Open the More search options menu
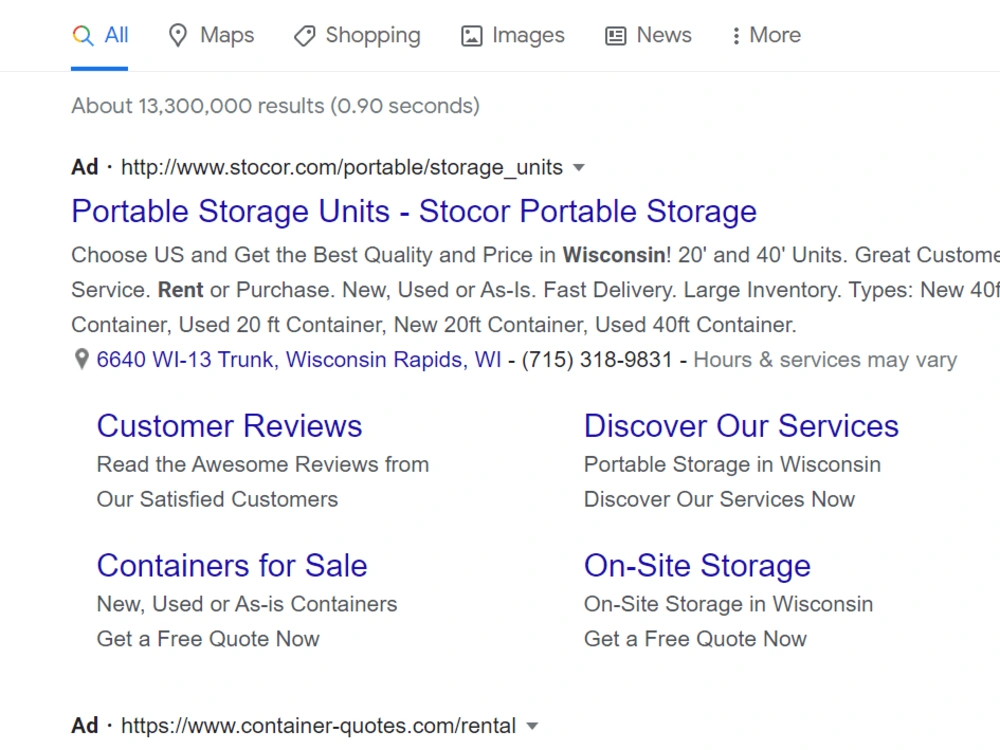 click(766, 35)
